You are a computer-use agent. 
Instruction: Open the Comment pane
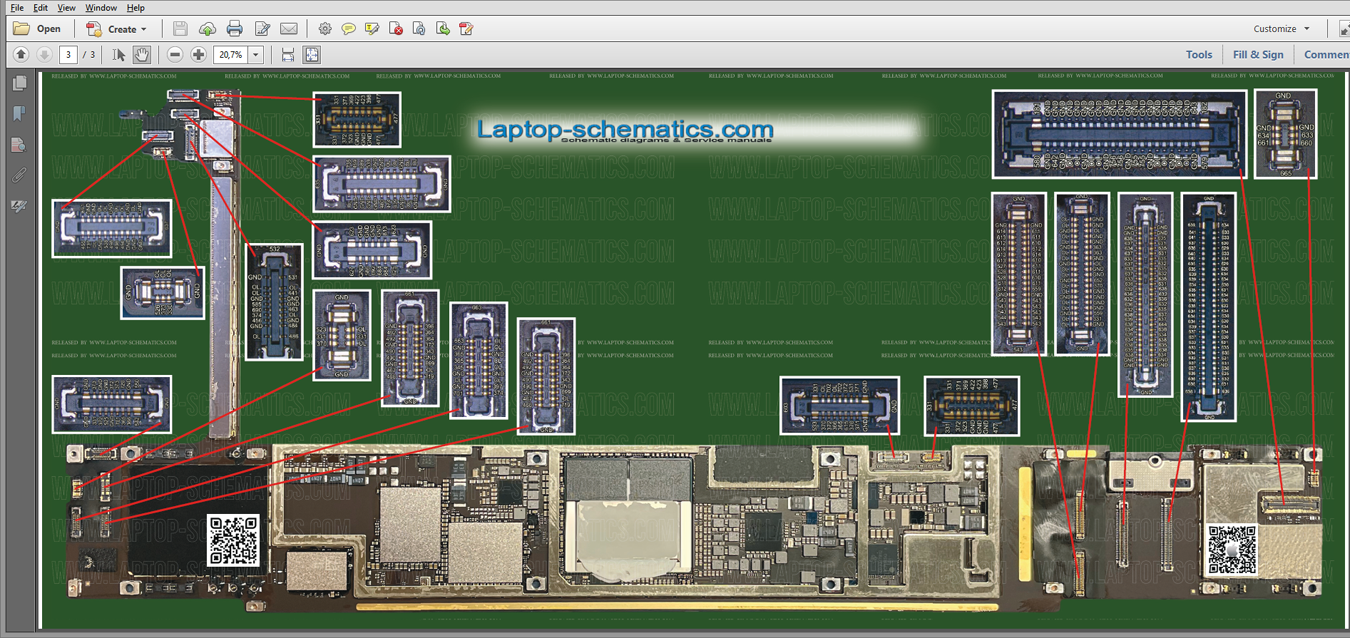(1326, 55)
